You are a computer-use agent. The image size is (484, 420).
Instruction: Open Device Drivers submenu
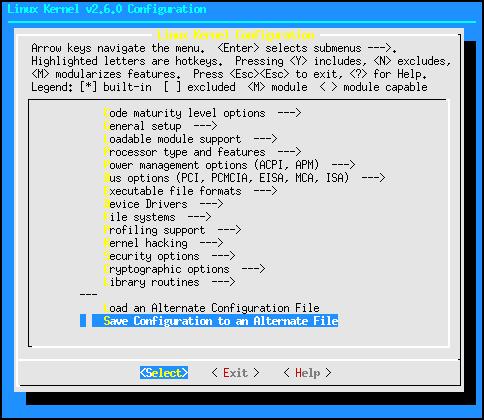tap(163, 204)
